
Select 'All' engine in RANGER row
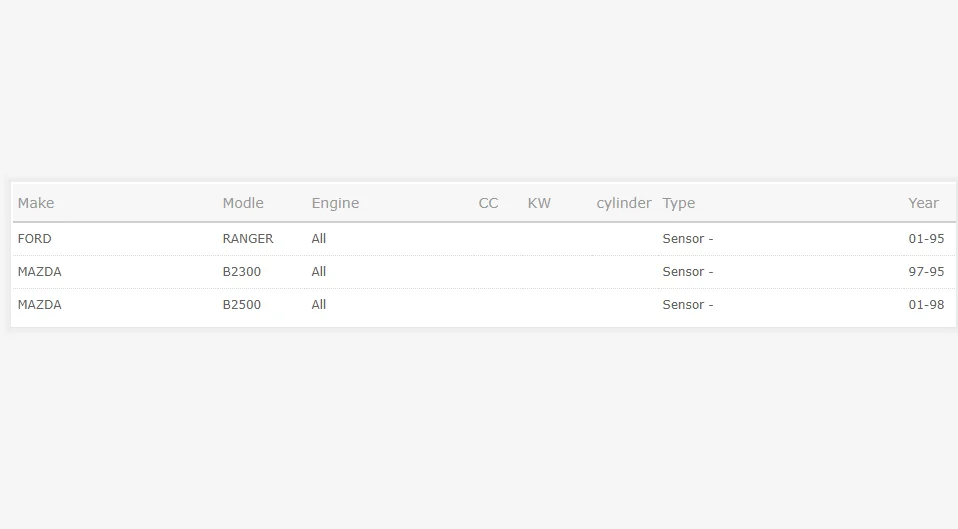tap(319, 239)
